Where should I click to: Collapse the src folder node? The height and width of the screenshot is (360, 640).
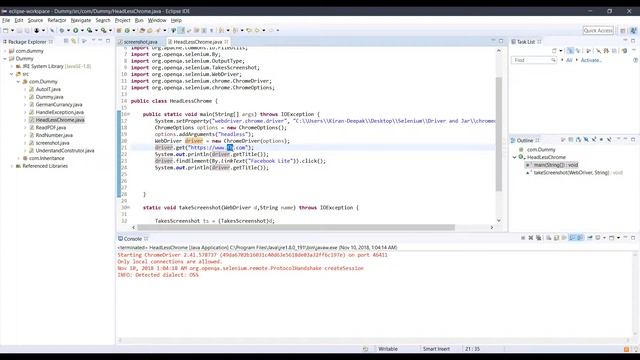tap(12, 74)
